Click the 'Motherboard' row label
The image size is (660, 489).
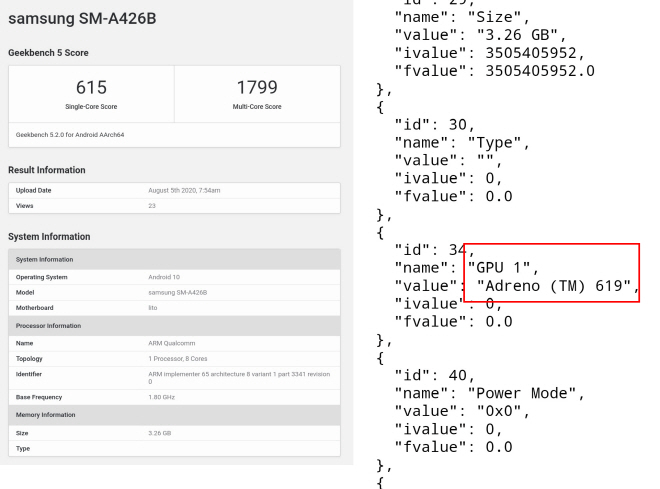(35, 308)
